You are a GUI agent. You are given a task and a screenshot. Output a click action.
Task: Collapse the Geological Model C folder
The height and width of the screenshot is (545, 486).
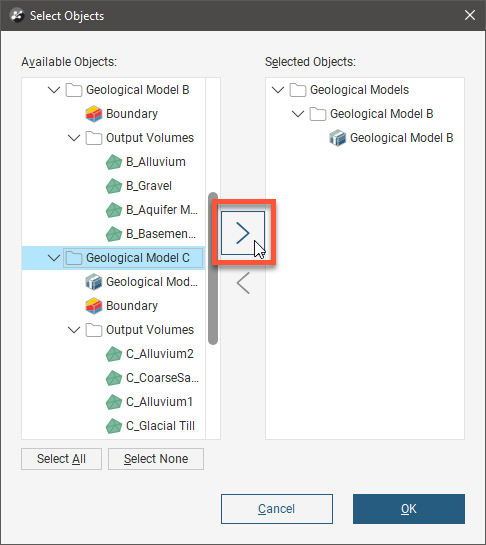point(54,258)
